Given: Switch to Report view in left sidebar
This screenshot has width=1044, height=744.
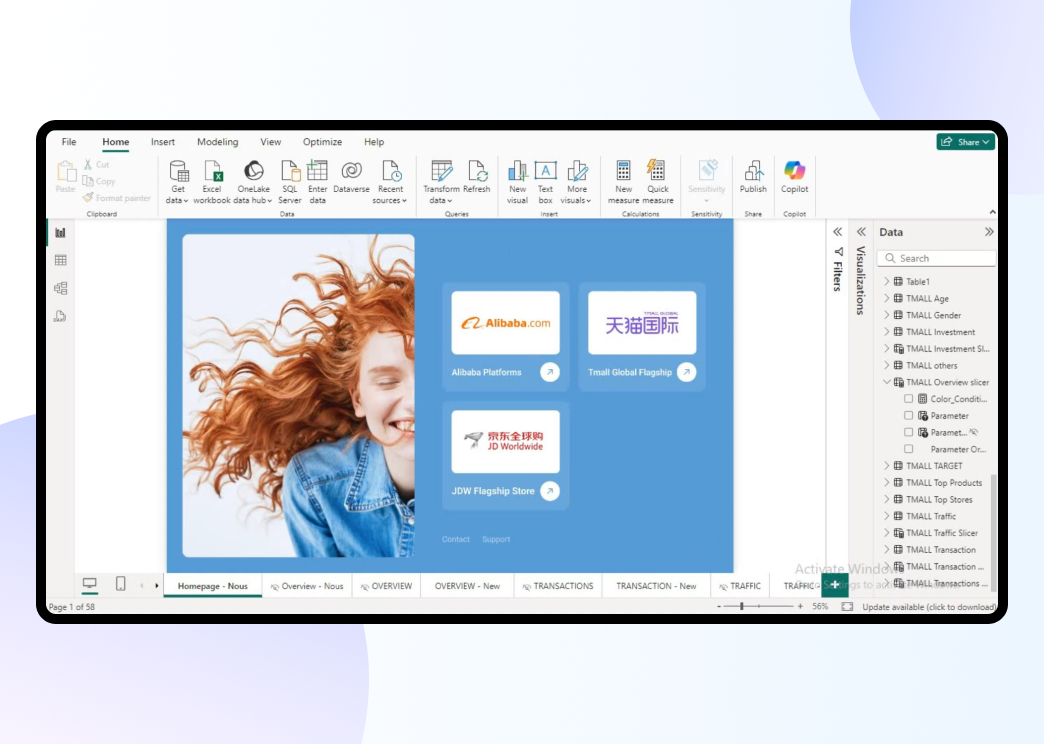Looking at the screenshot, I should (x=61, y=232).
